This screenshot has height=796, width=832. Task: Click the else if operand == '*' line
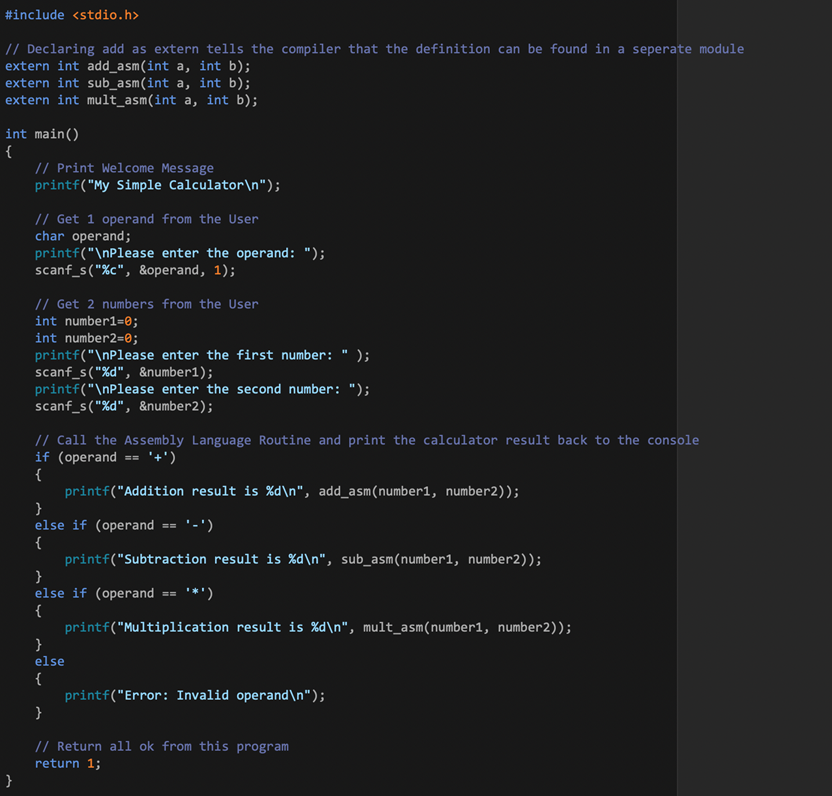click(x=124, y=593)
